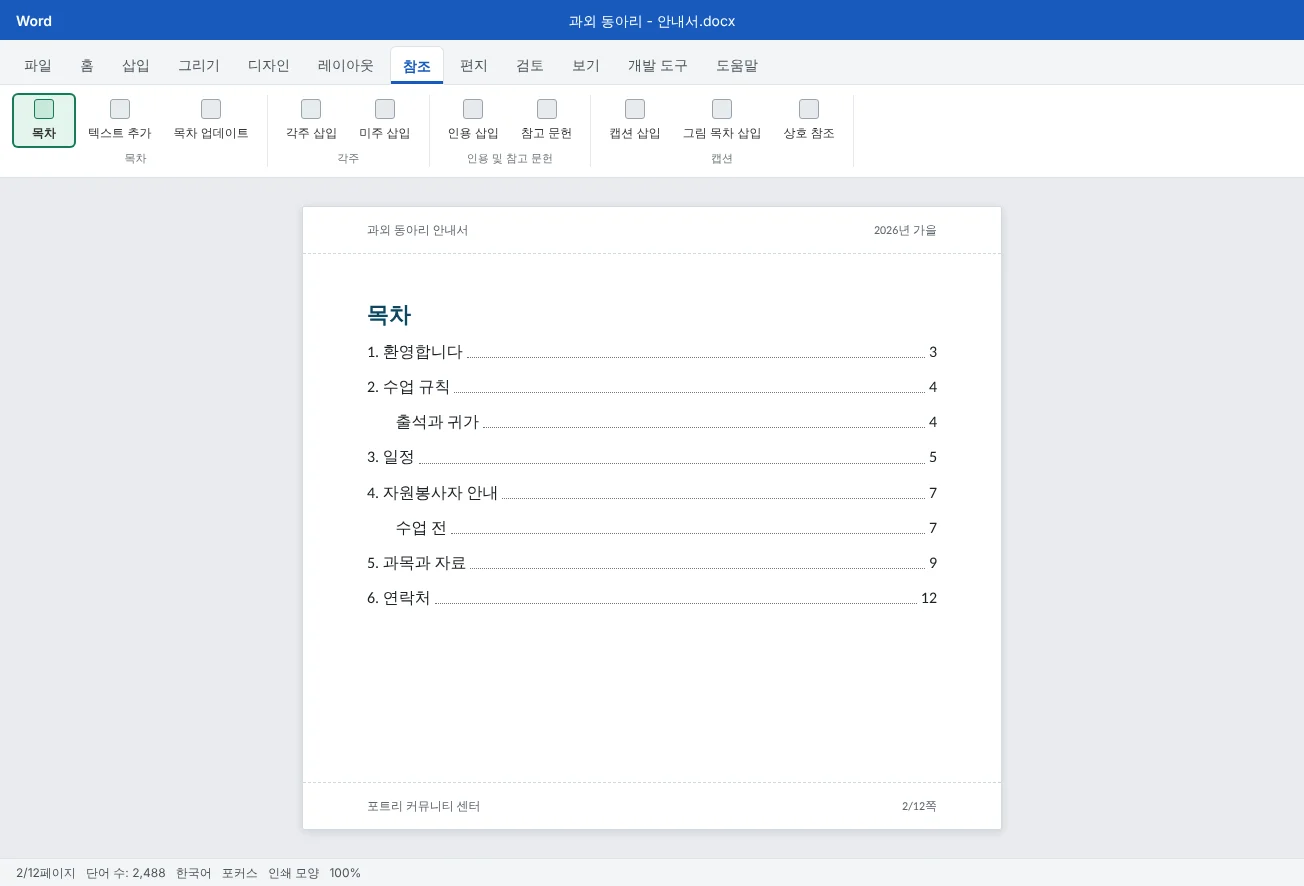Click the 목차 업데이트 ribbon icon
Viewport: 1304px width, 886px height.
(x=211, y=109)
